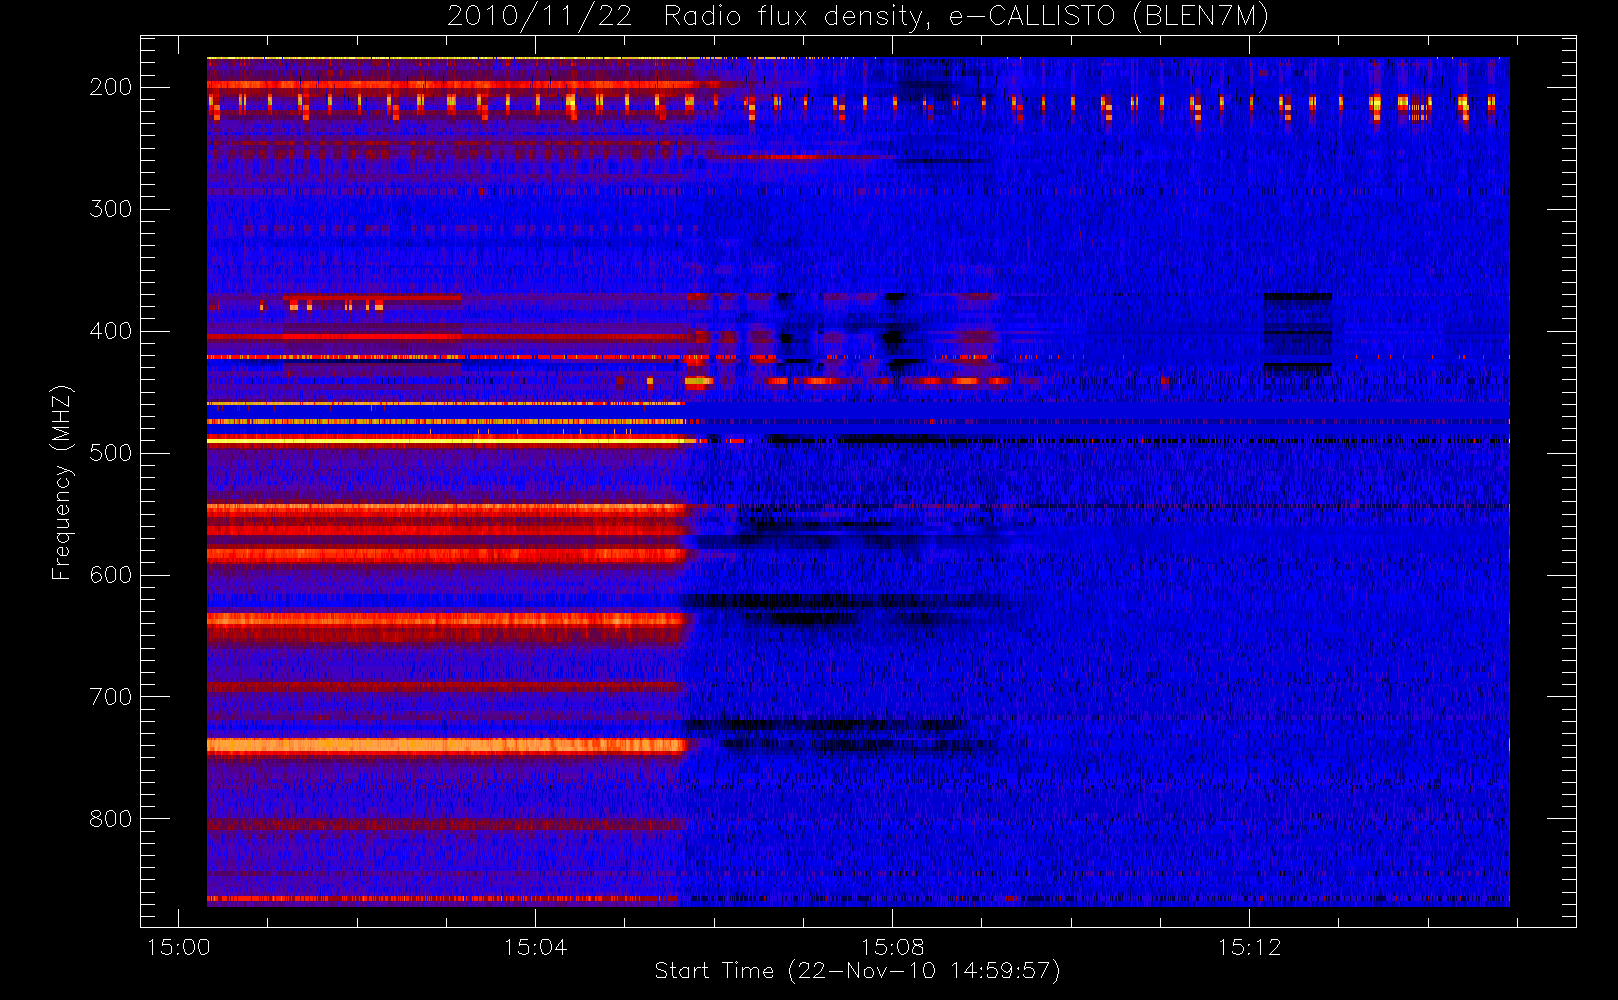The width and height of the screenshot is (1618, 1000).
Task: Select the 400 frequency tick label
Action: click(x=111, y=331)
